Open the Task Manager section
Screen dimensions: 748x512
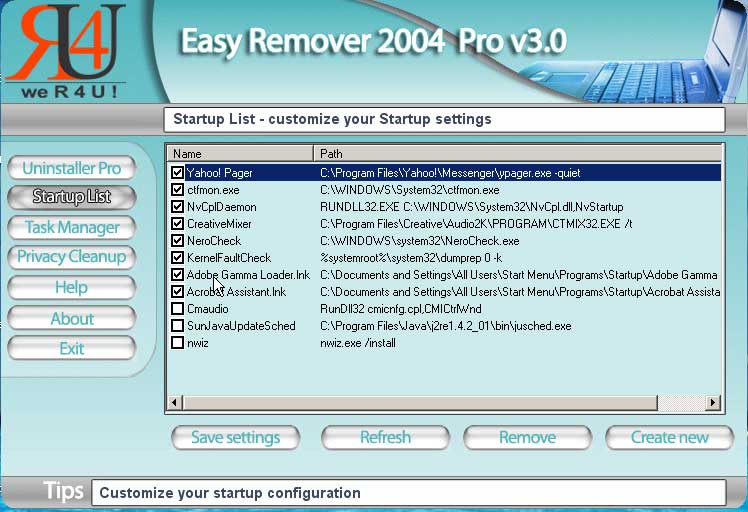click(x=72, y=227)
